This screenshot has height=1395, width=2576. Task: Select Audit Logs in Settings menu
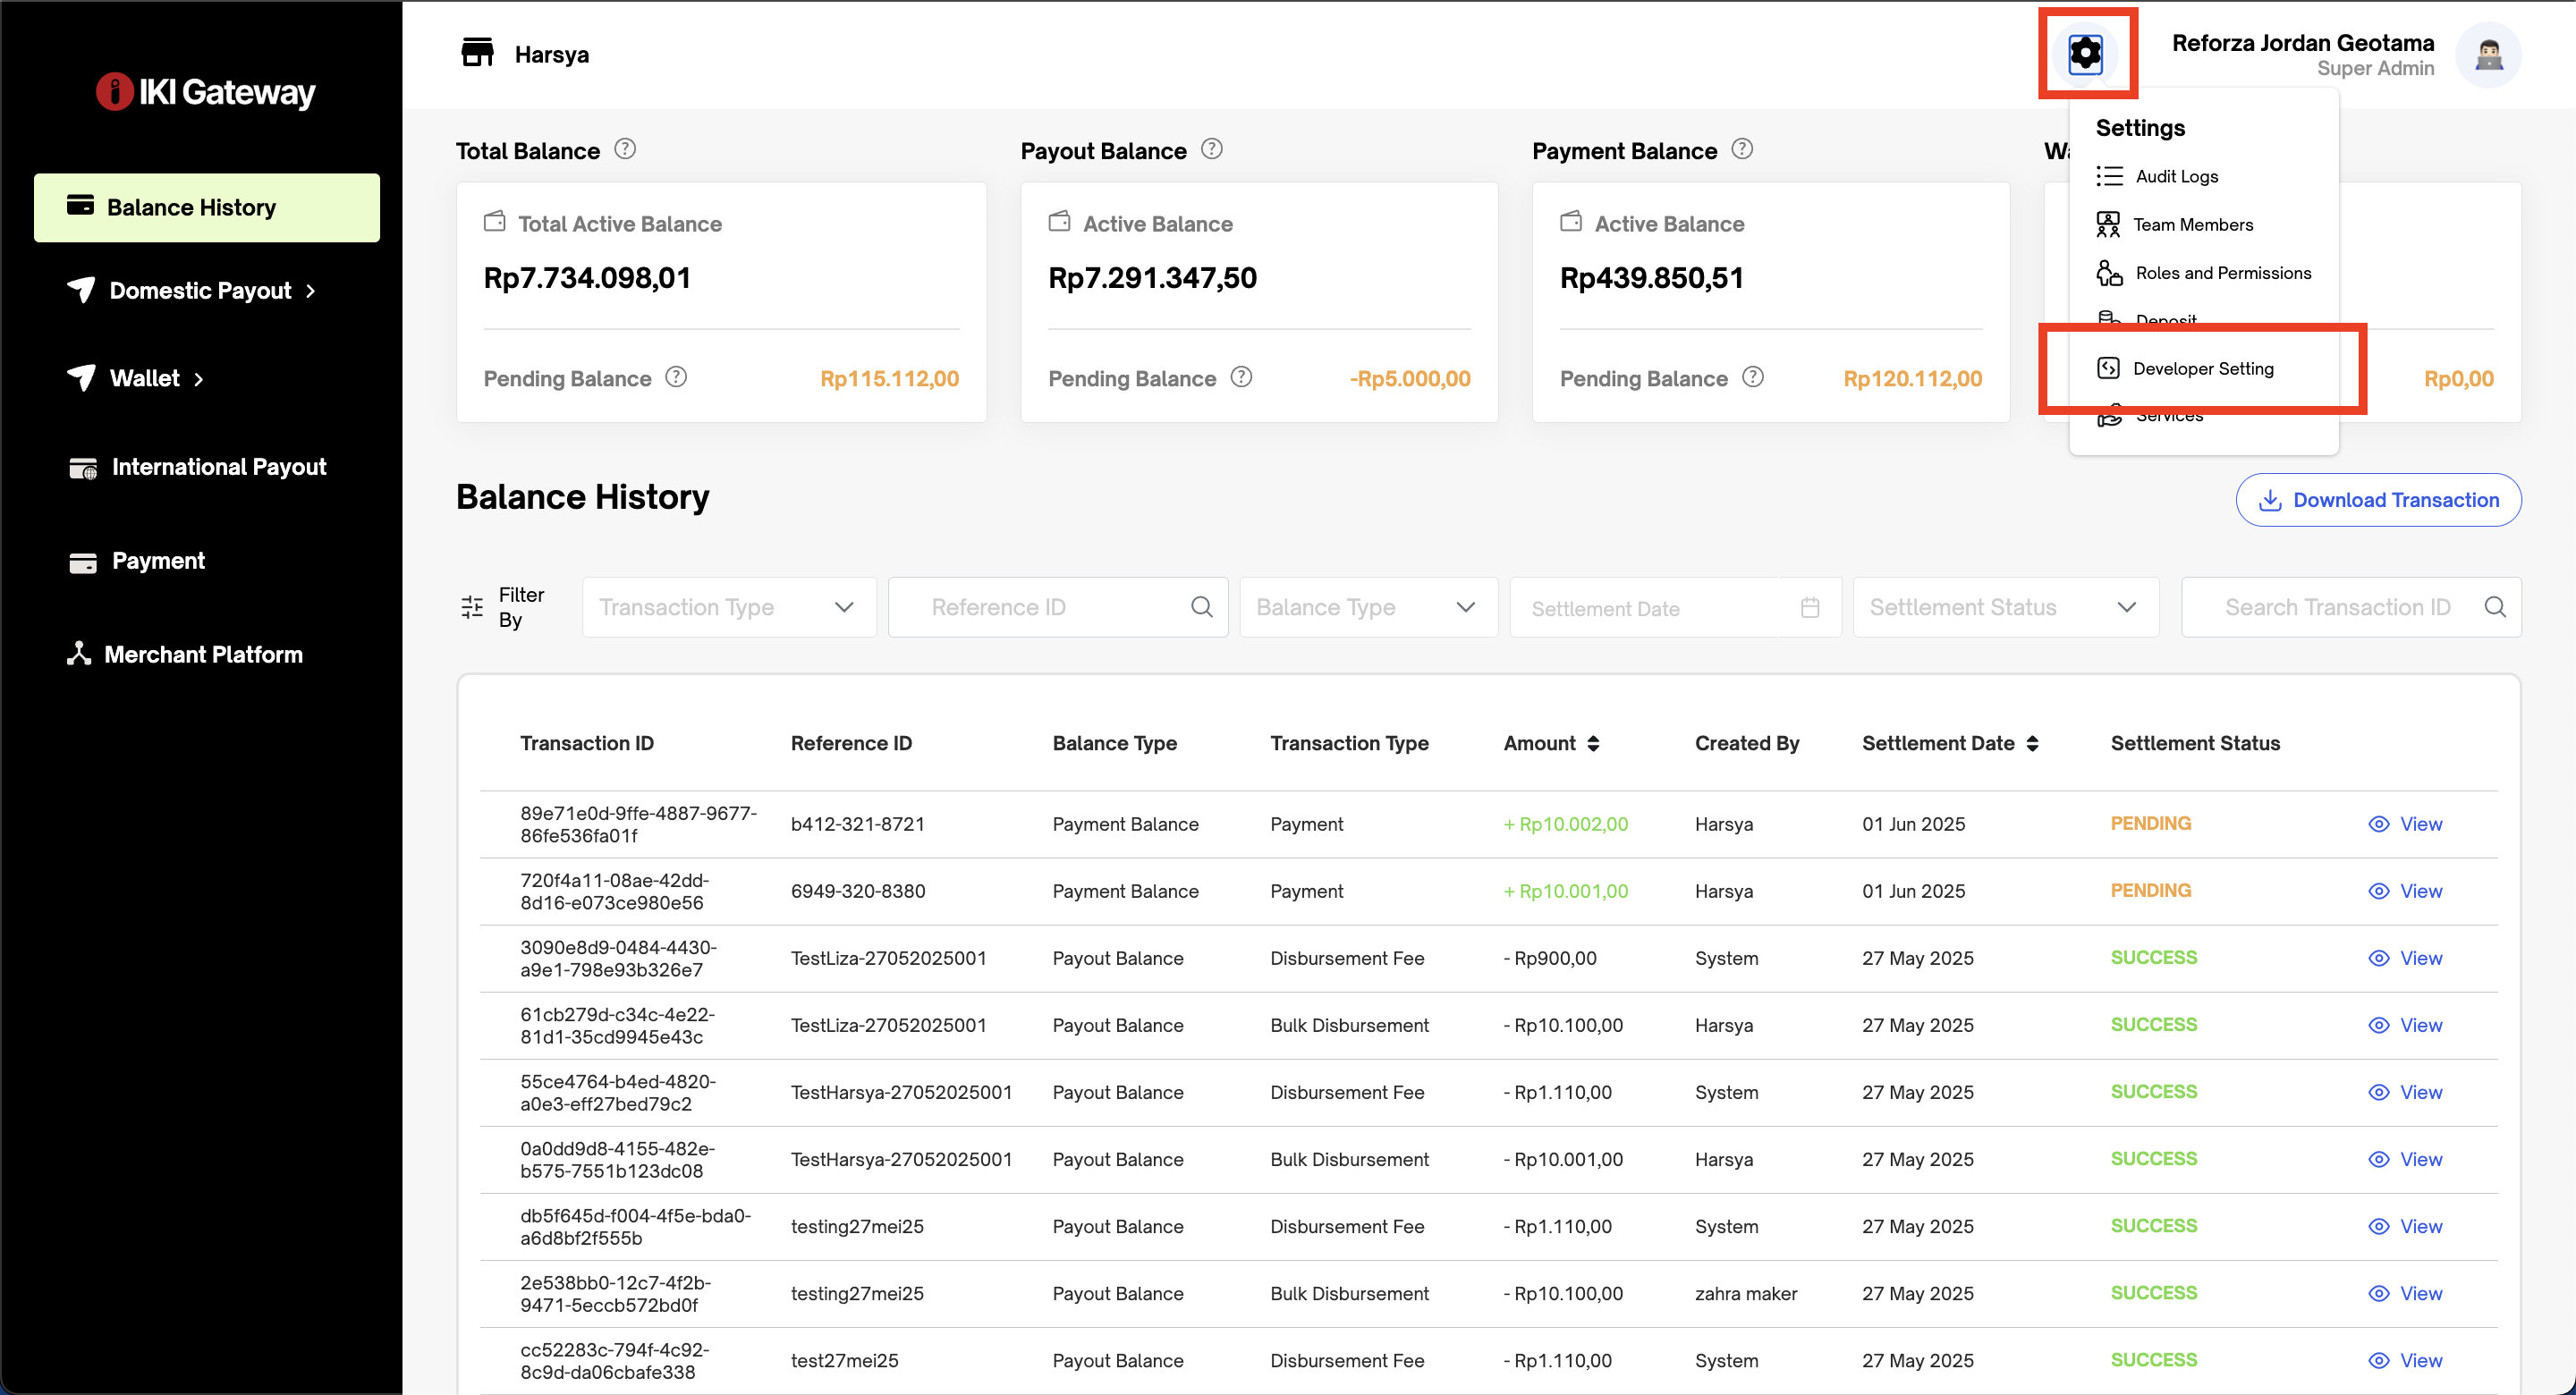pyautogui.click(x=2176, y=176)
